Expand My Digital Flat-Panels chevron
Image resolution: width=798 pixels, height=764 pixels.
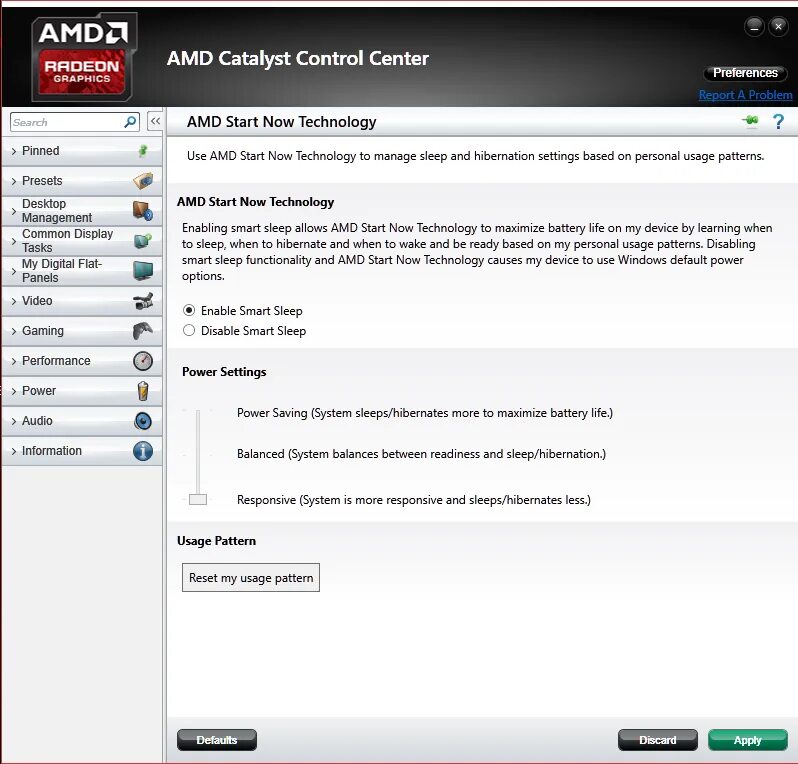pyautogui.click(x=14, y=271)
